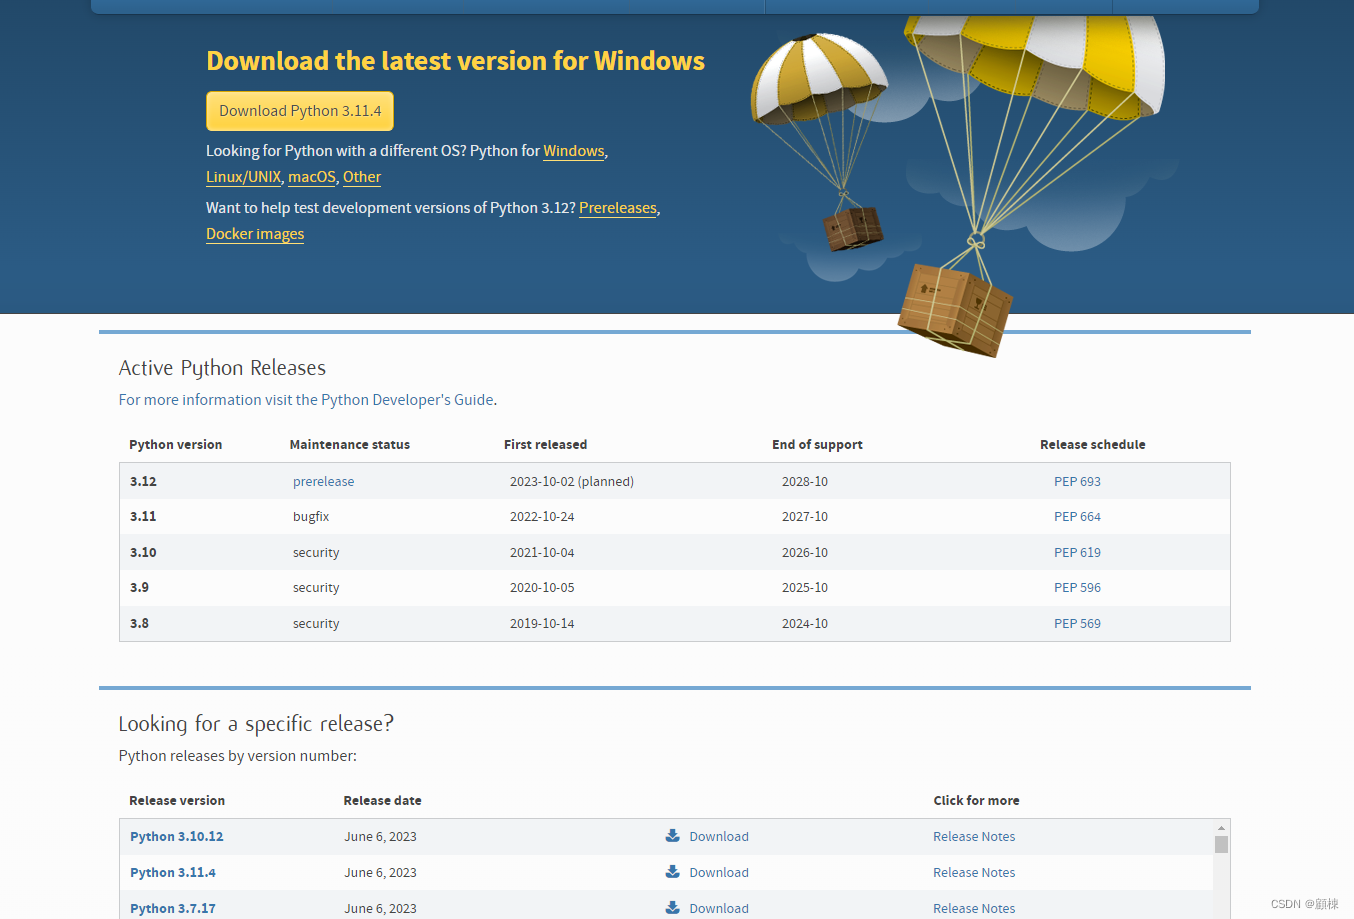Click the 'Active Python Releases' heading
The image size is (1354, 919).
coord(222,368)
